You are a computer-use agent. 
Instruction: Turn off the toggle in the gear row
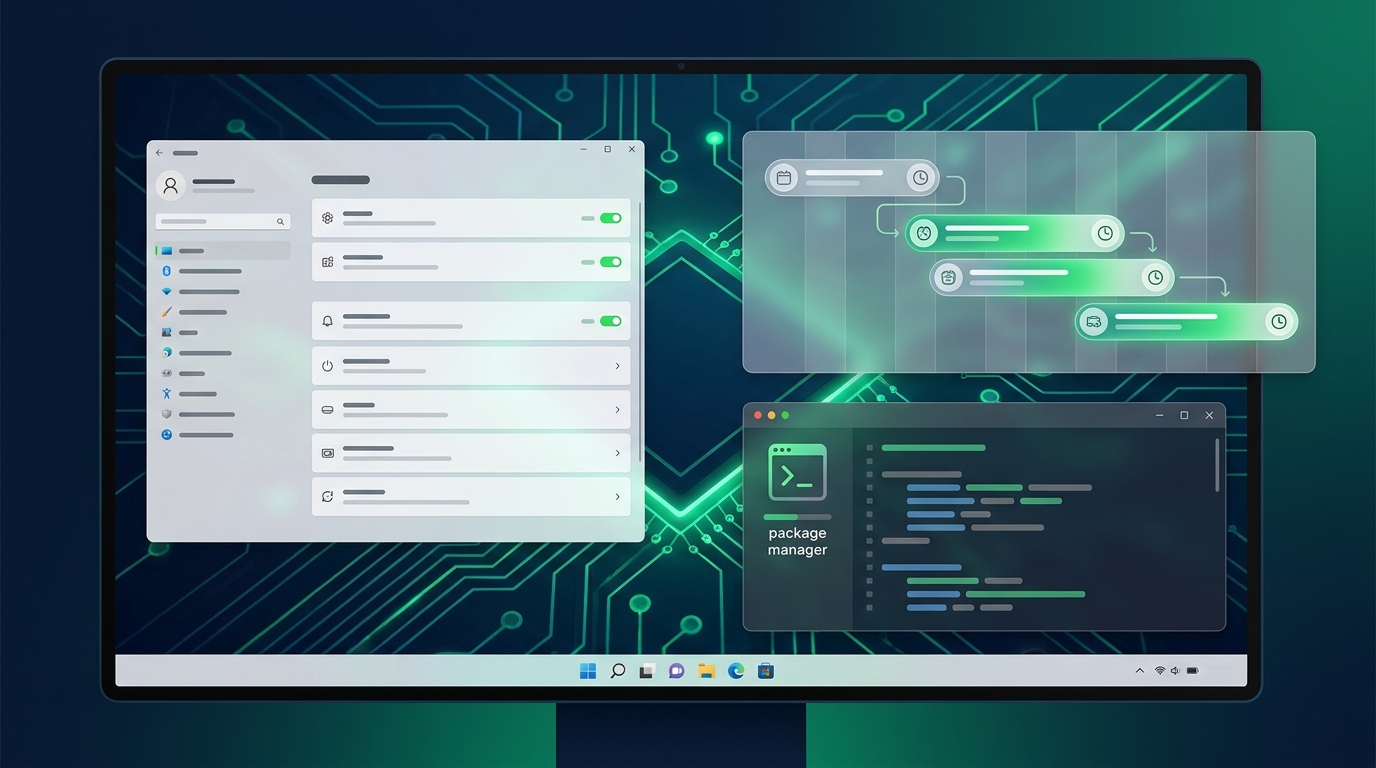point(610,218)
